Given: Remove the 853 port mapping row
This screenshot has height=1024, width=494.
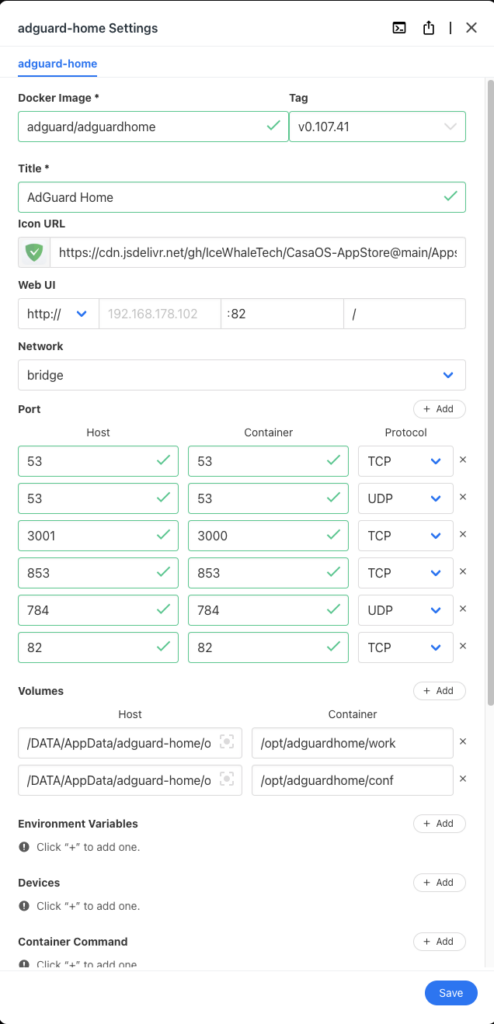Looking at the screenshot, I should click(x=463, y=571).
